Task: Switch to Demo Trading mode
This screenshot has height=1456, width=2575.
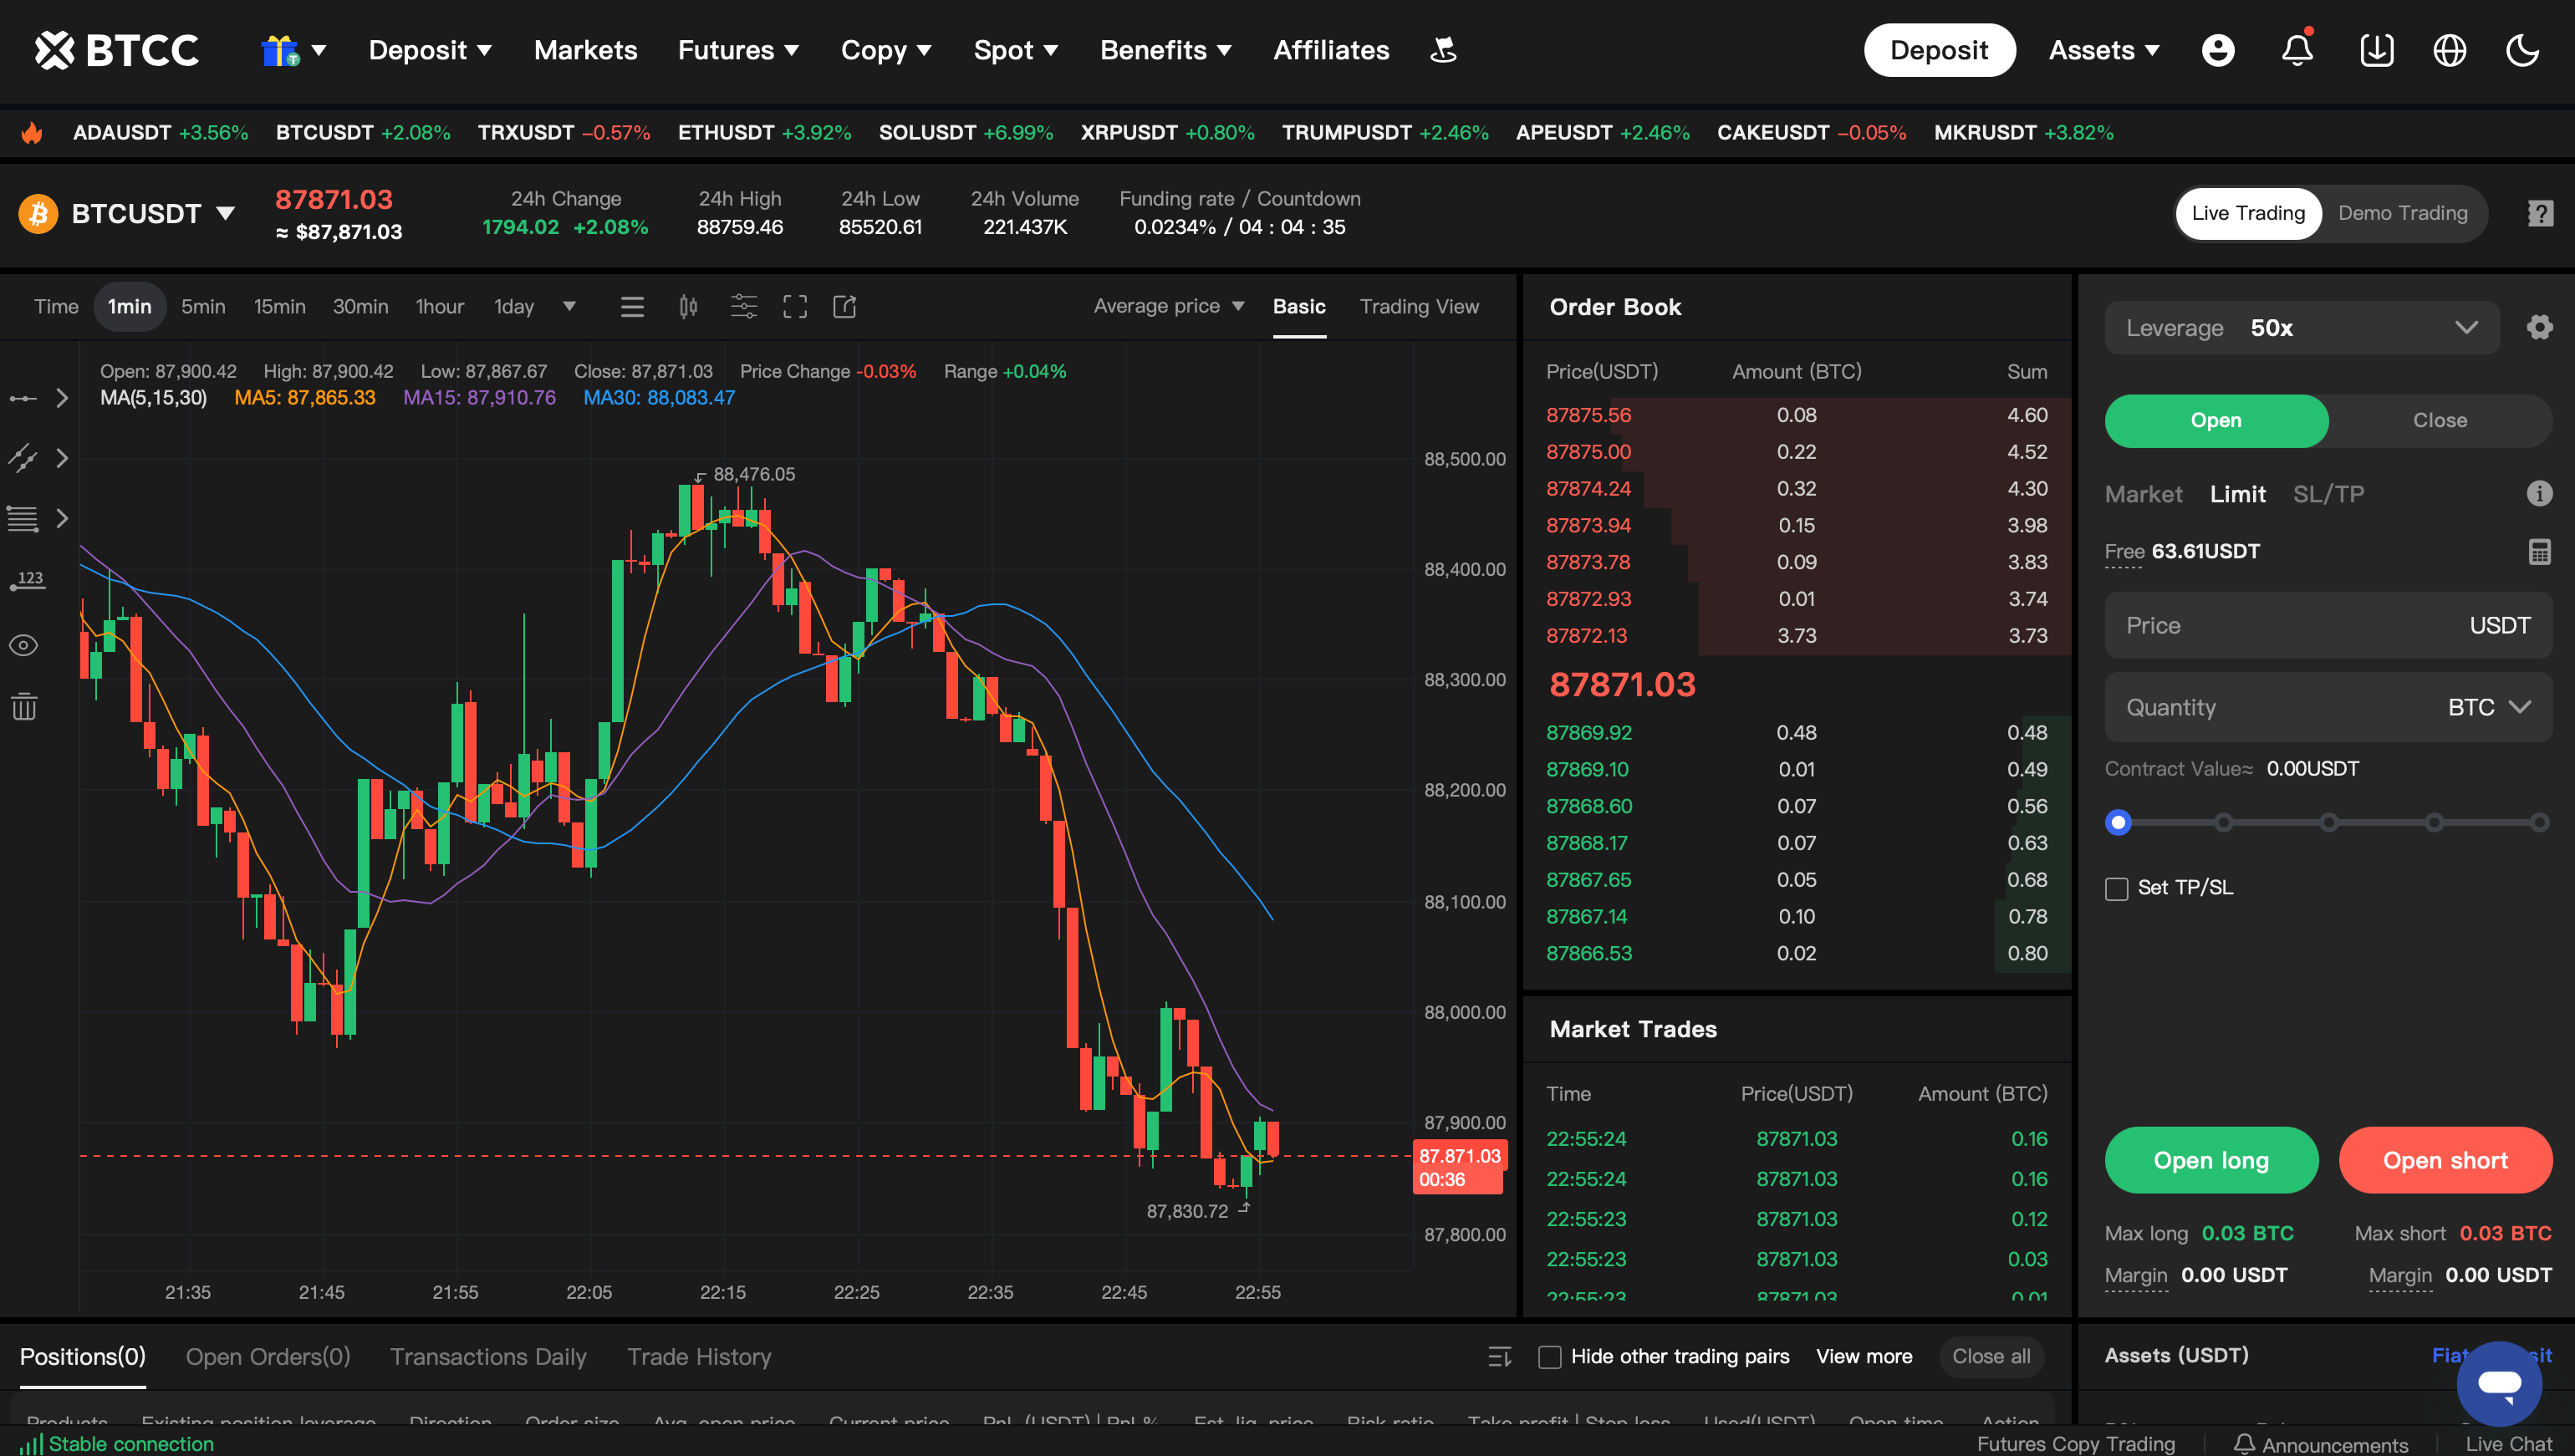Action: (x=2402, y=213)
